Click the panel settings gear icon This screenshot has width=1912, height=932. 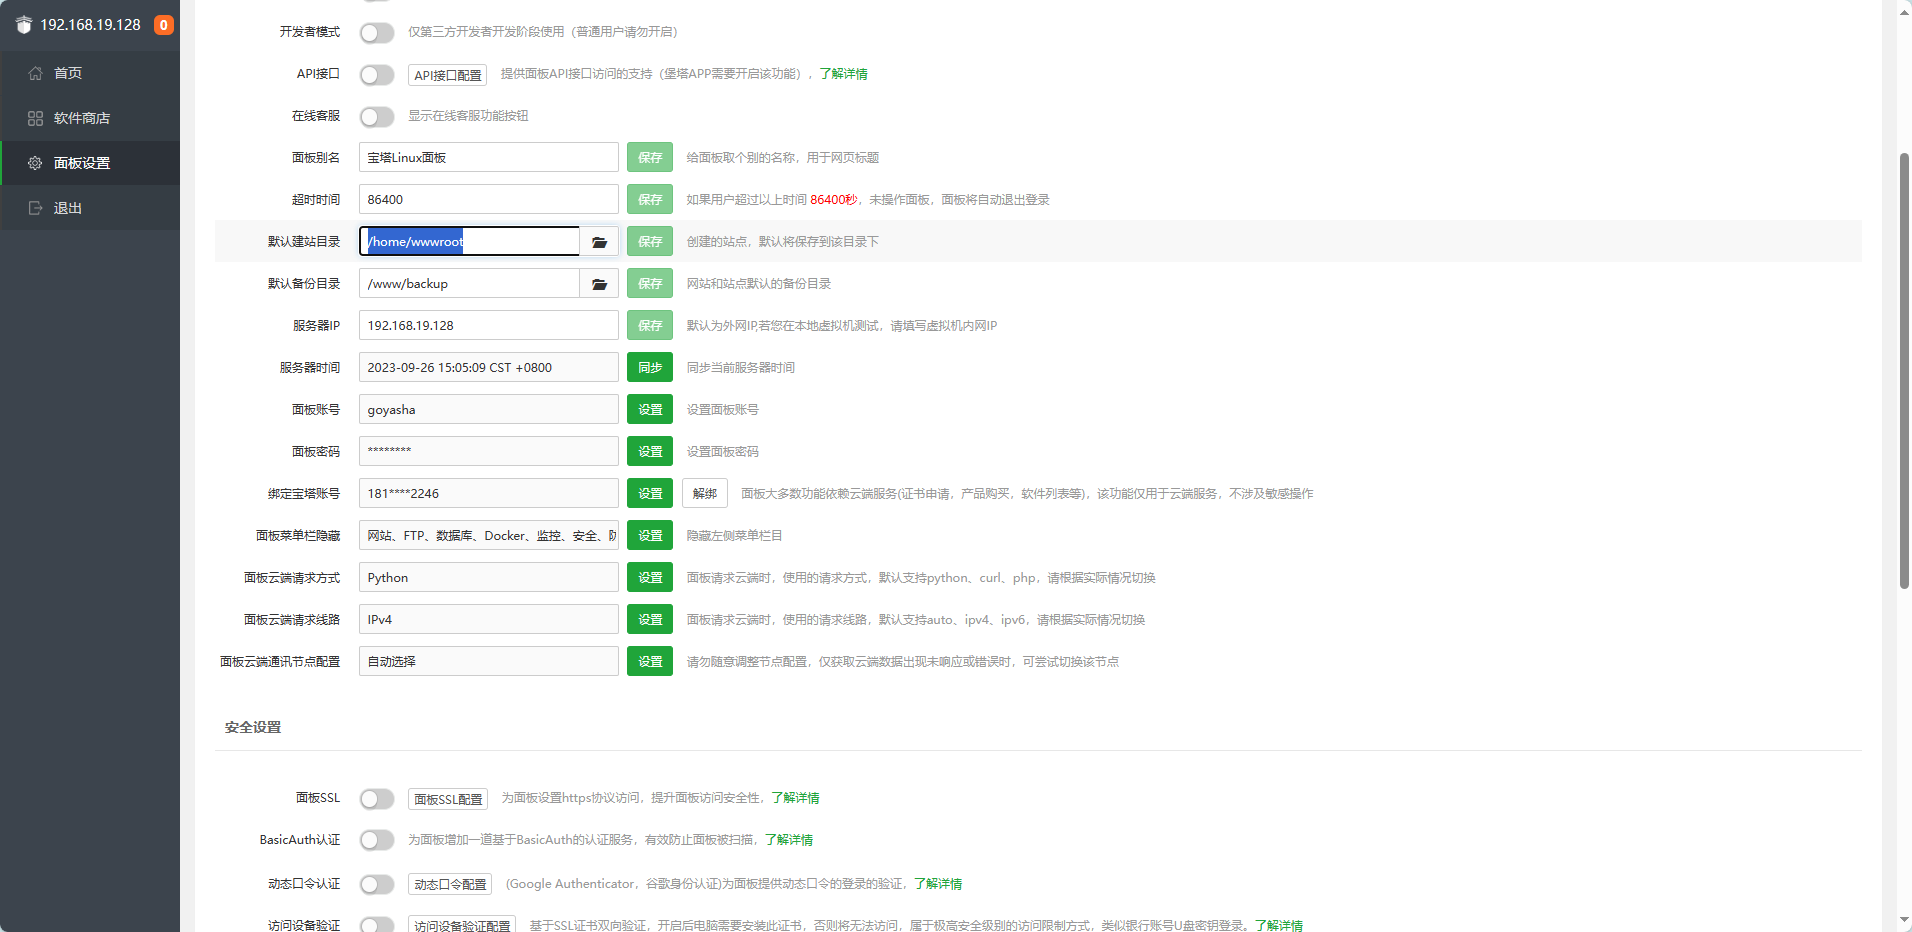pos(36,163)
